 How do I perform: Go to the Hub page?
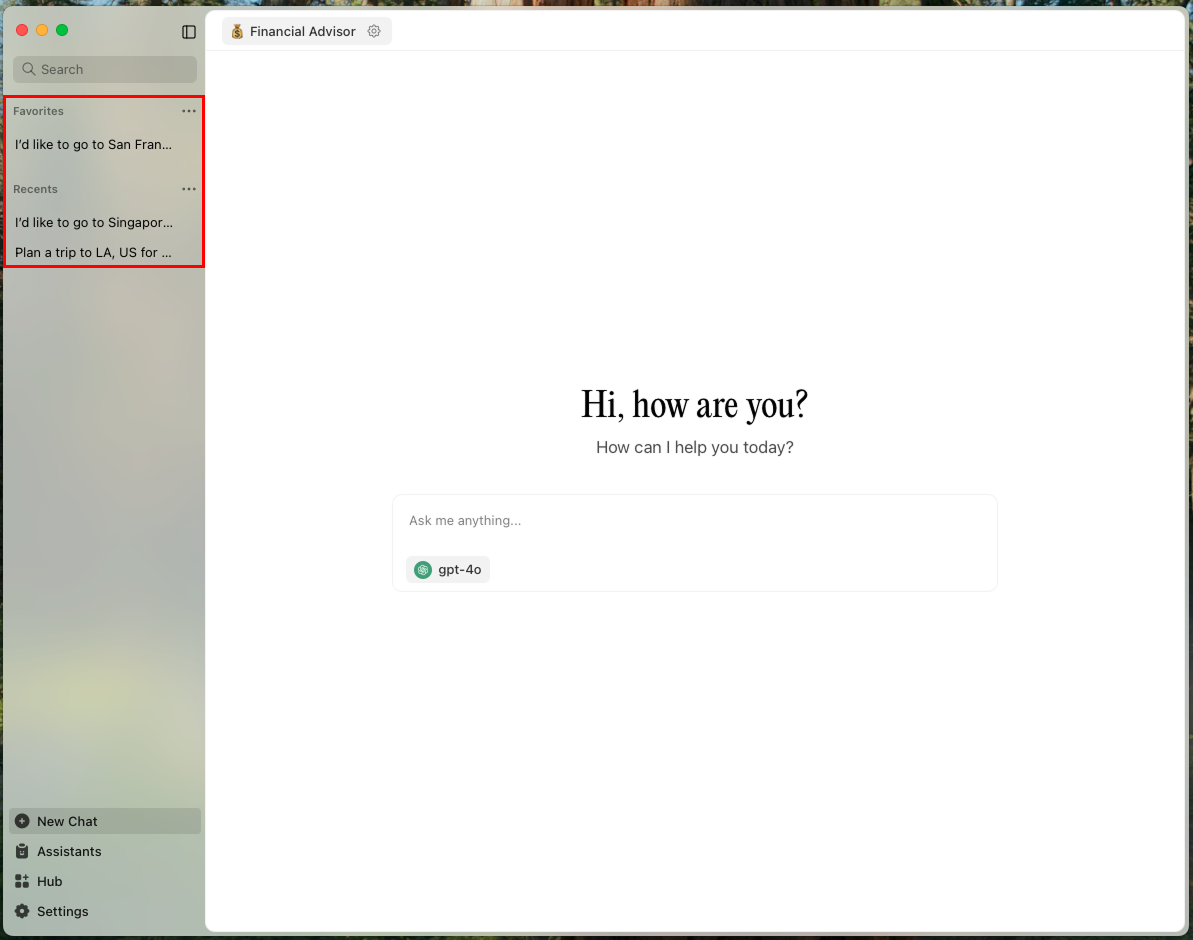[x=49, y=881]
